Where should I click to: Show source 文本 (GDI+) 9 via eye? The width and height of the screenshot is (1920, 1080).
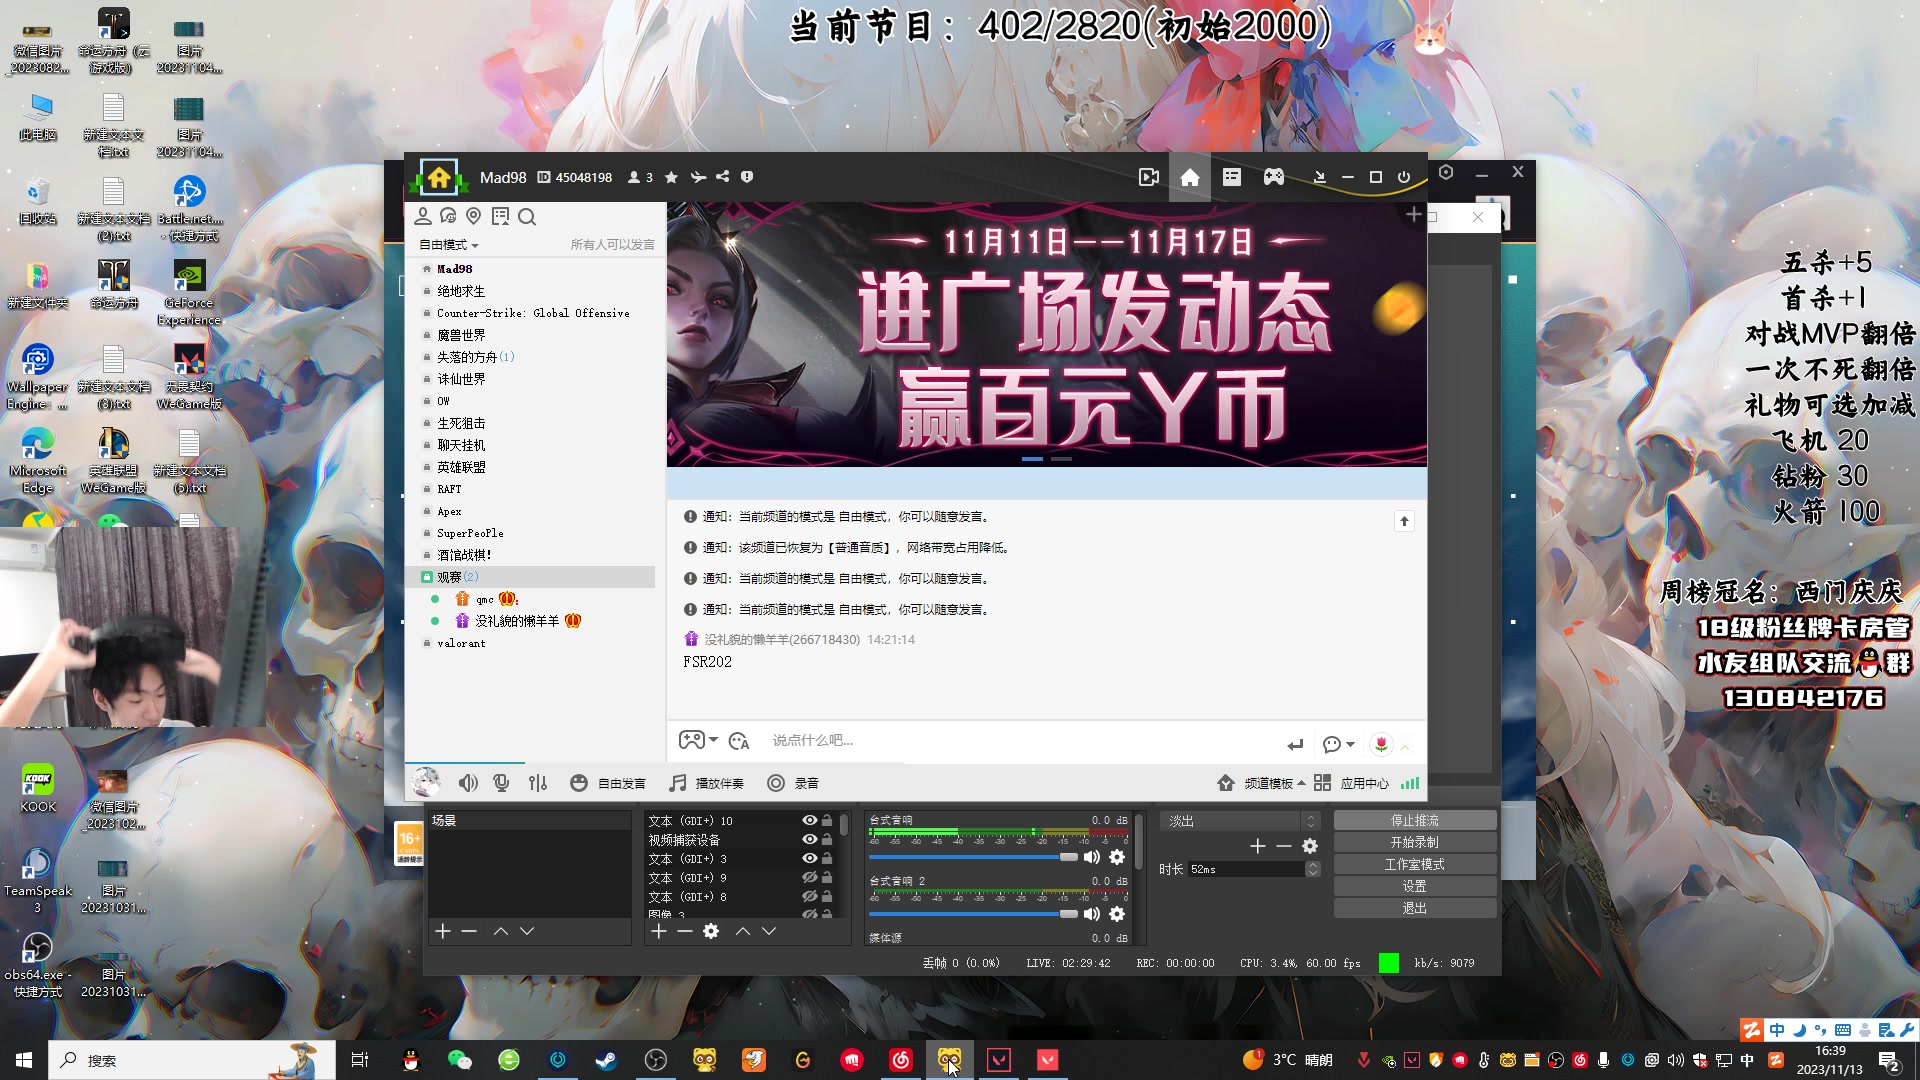(810, 877)
